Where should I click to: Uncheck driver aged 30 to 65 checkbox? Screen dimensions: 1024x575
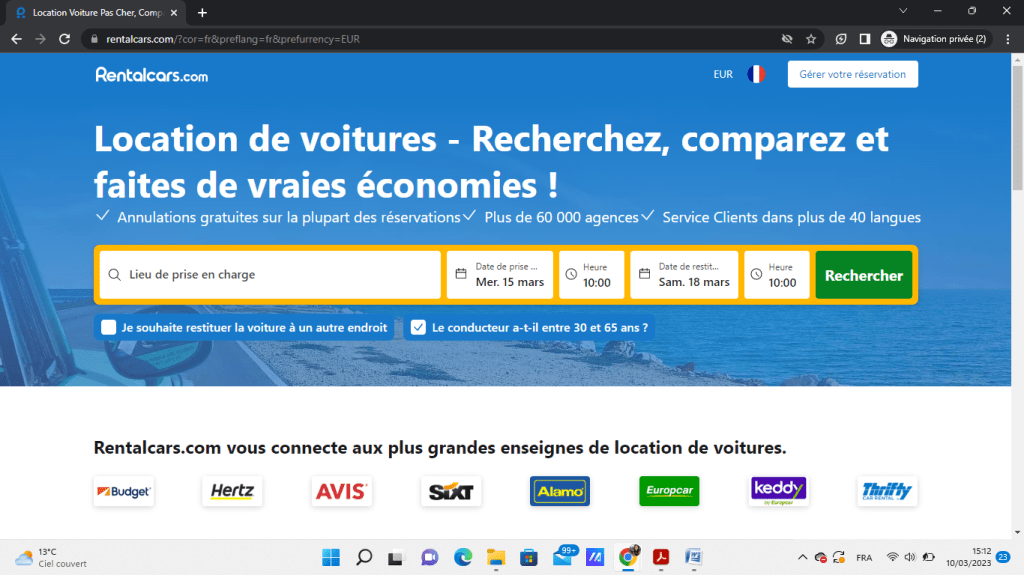pos(418,327)
